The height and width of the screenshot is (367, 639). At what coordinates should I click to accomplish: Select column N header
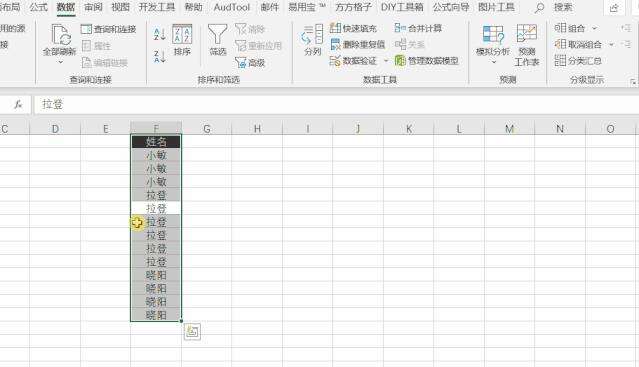tap(560, 129)
